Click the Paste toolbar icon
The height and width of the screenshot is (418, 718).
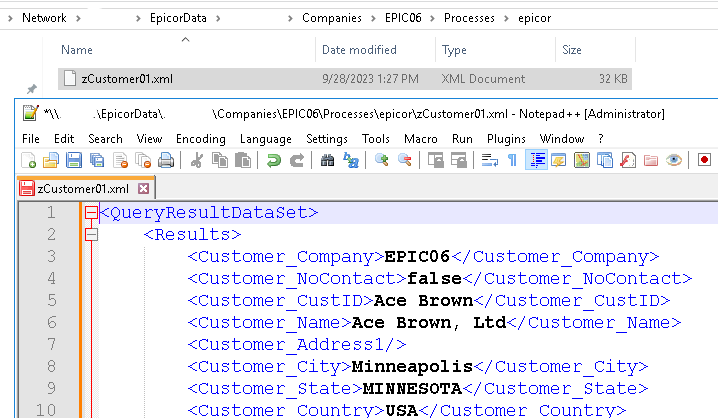pyautogui.click(x=243, y=160)
